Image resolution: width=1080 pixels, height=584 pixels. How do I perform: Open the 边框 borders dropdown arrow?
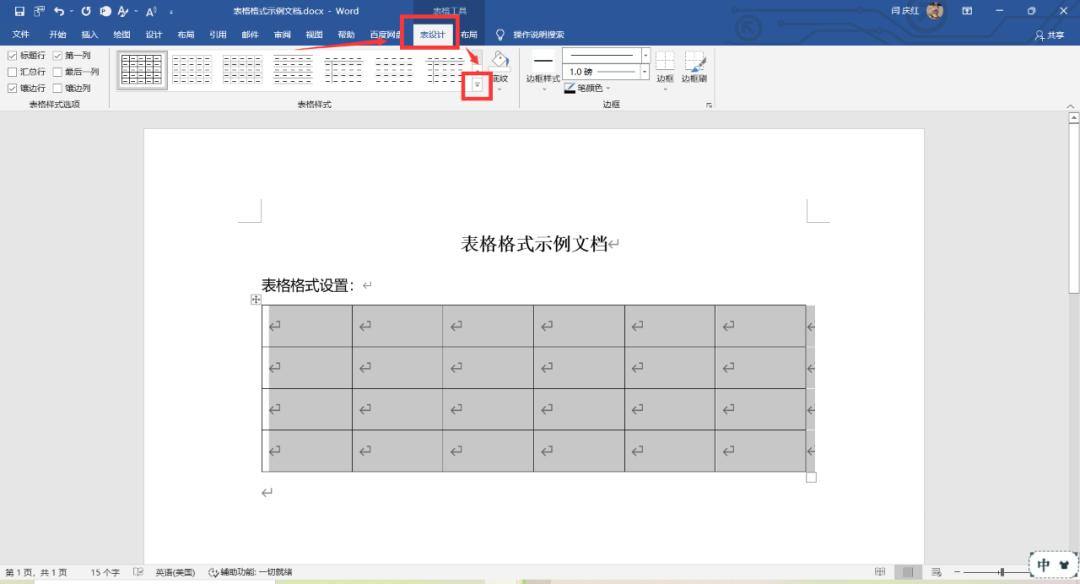click(665, 89)
